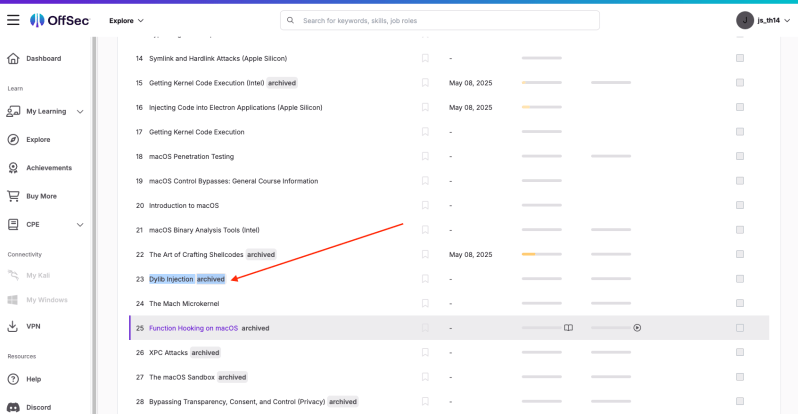
Task: Bookmark the Dylib Injection module
Action: click(425, 279)
